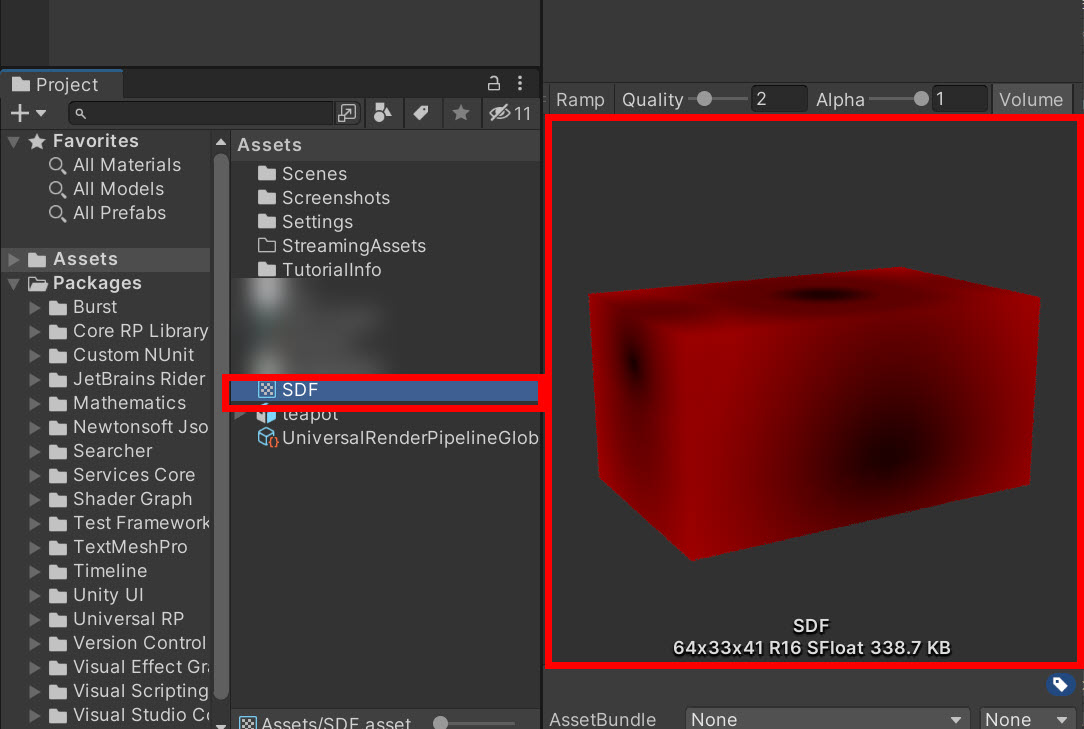
Task: Select the Searcher package folder
Action: click(101, 451)
